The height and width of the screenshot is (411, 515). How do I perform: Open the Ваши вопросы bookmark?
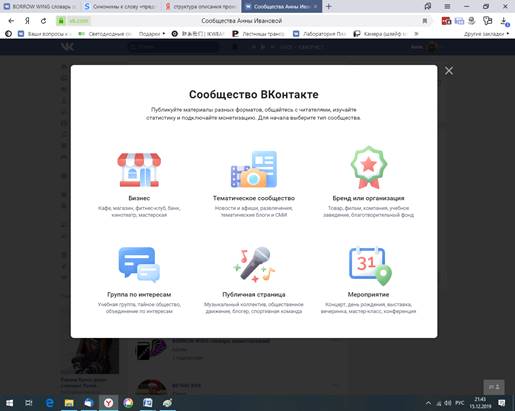point(45,34)
